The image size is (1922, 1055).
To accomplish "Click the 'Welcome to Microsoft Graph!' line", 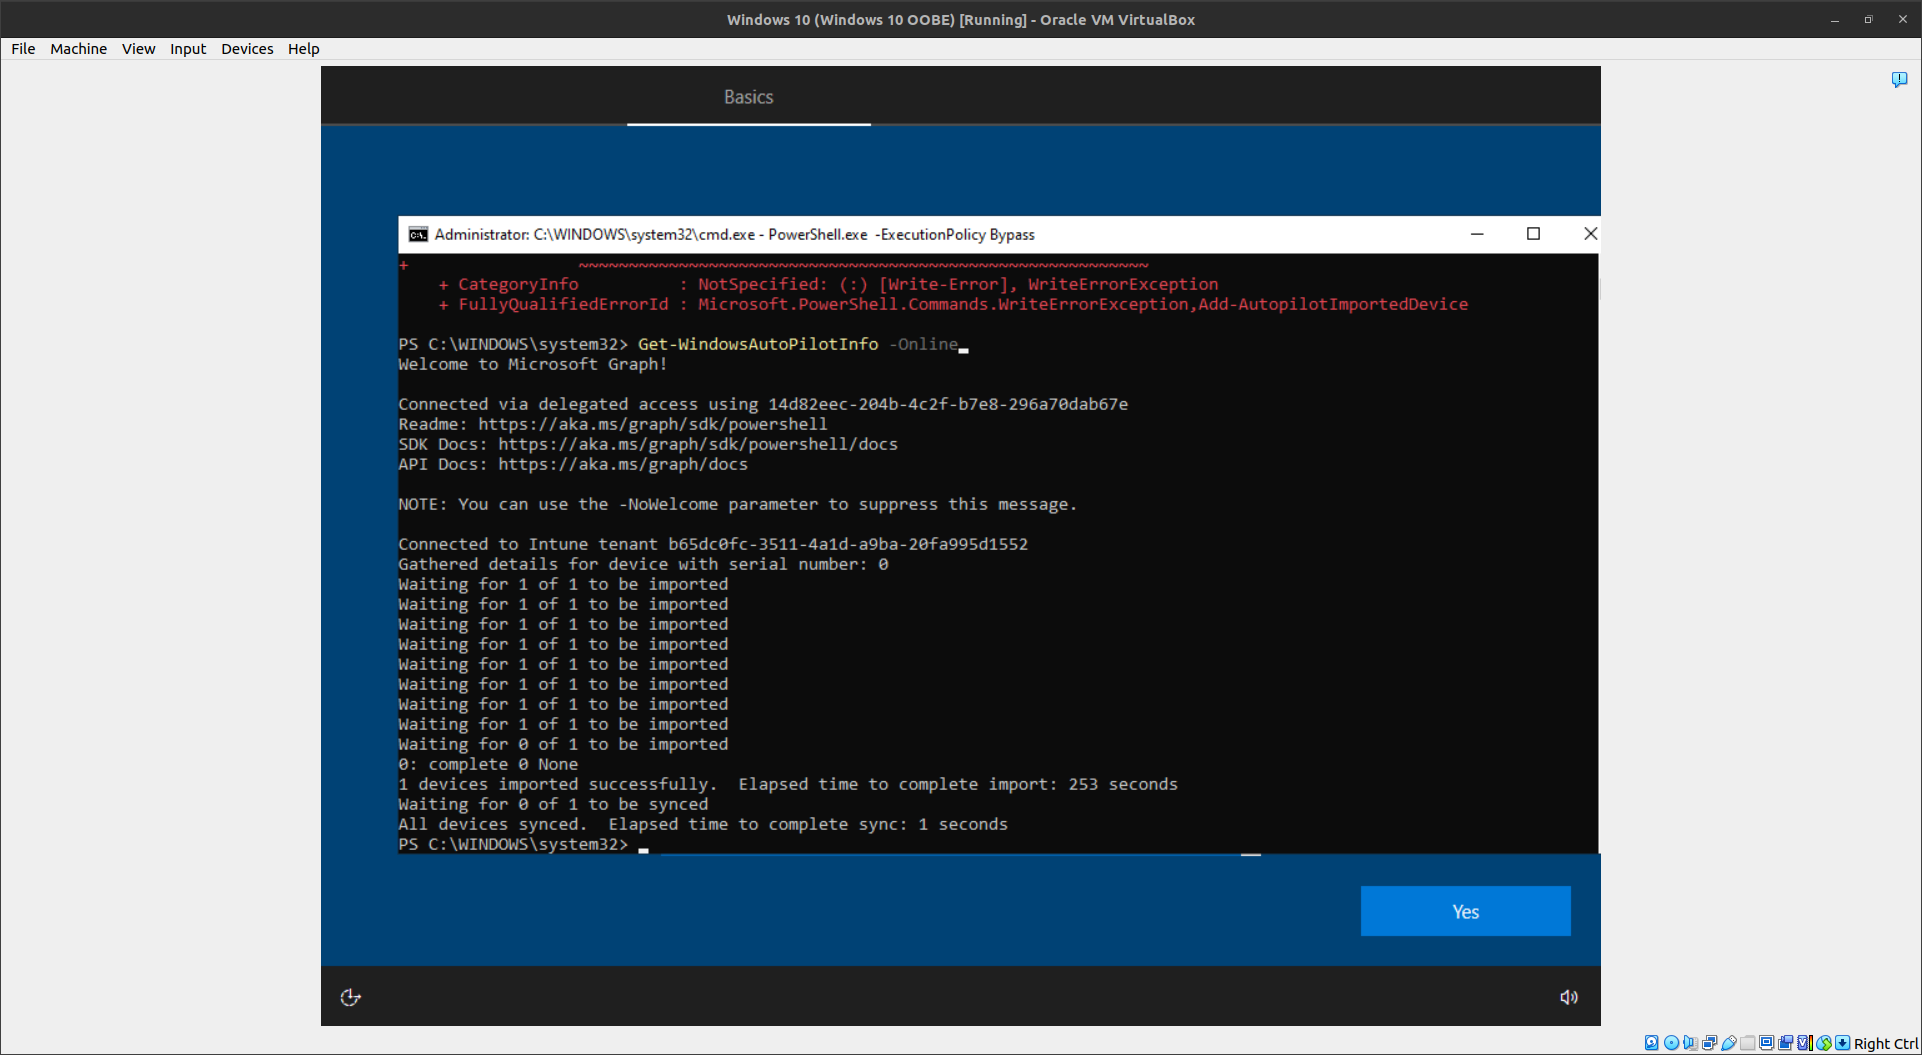I will click(533, 364).
